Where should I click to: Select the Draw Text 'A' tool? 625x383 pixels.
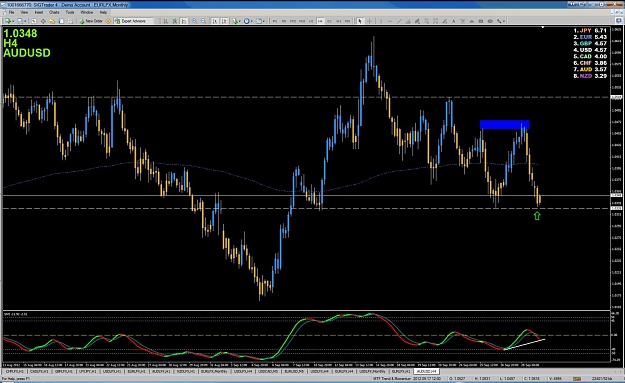click(454, 21)
